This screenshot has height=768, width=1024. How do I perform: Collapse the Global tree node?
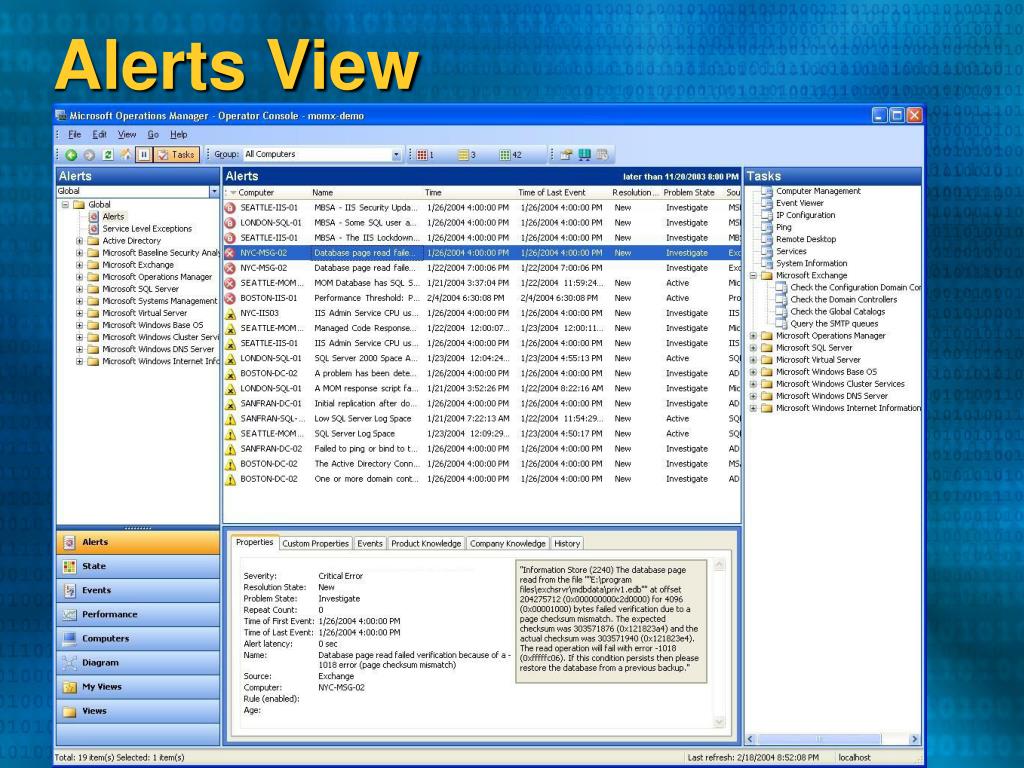65,204
